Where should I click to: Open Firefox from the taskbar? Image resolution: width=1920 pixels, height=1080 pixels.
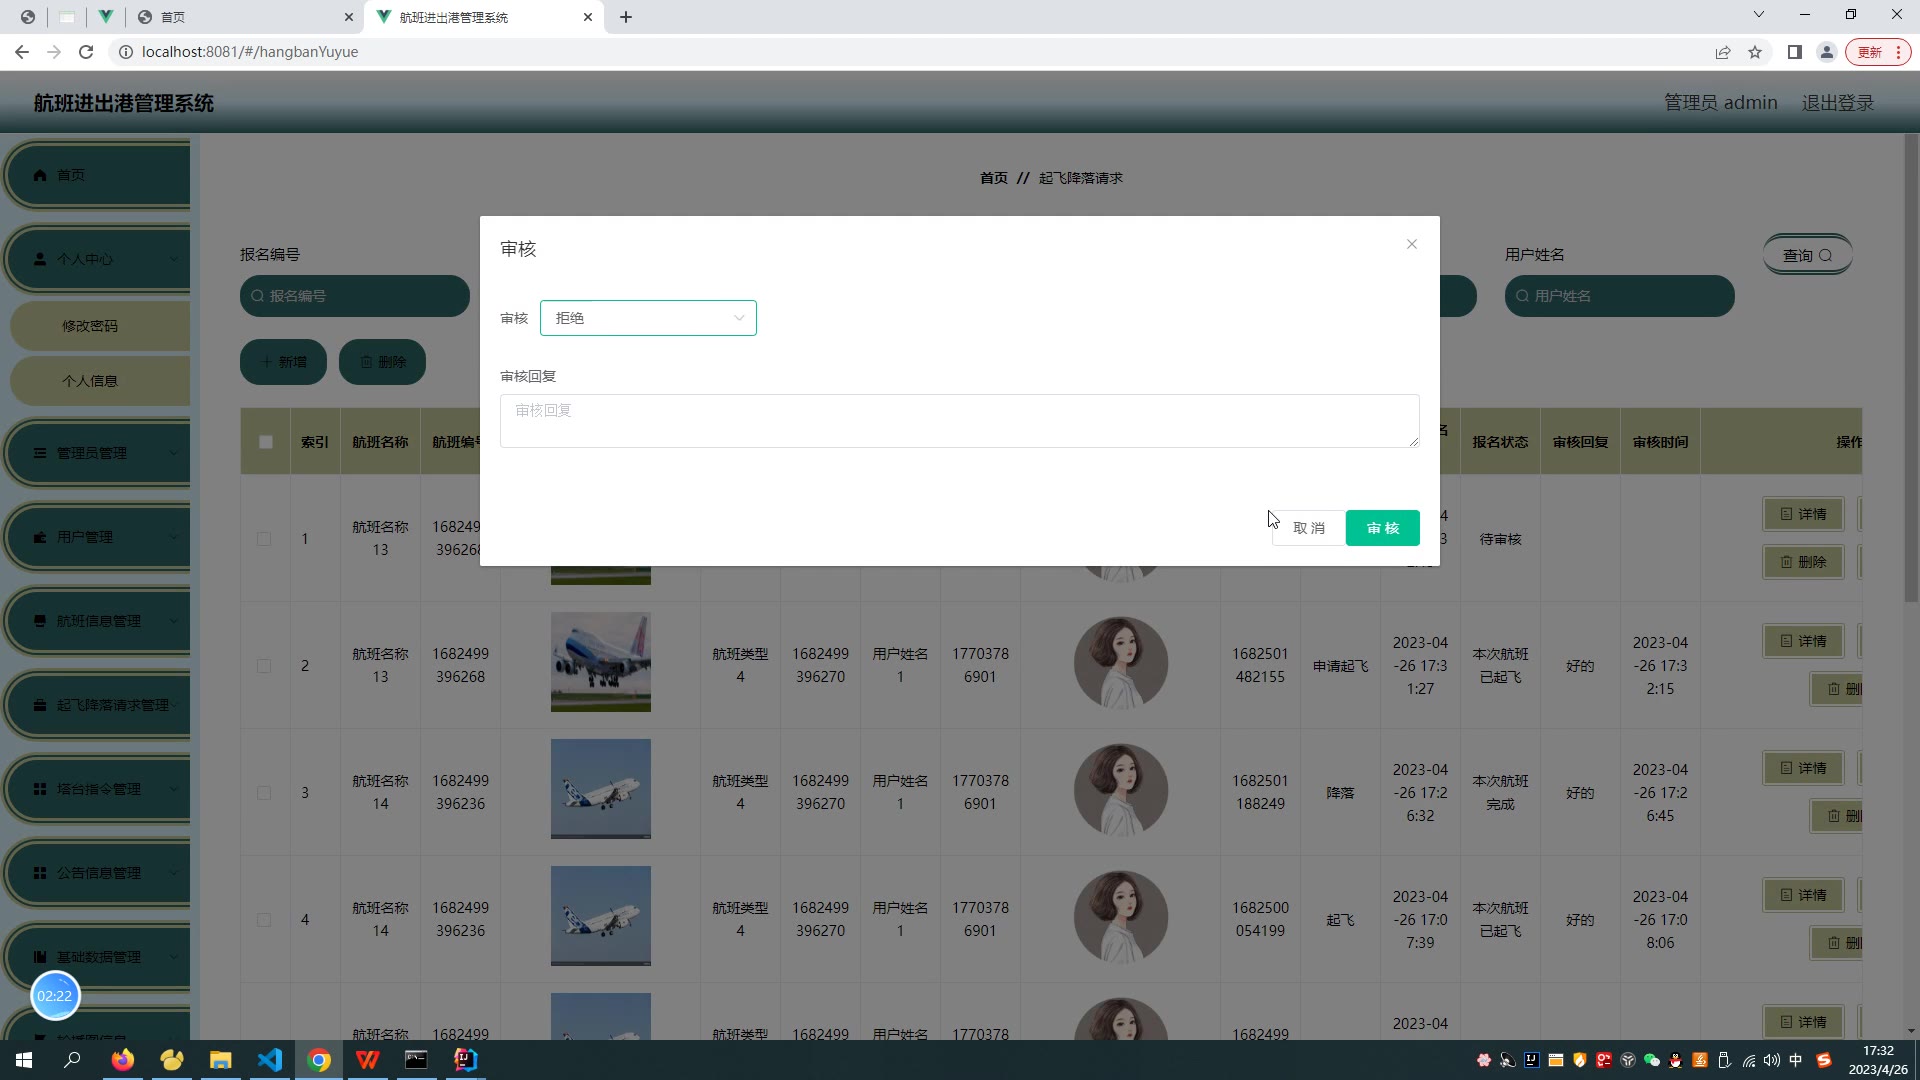point(123,1060)
